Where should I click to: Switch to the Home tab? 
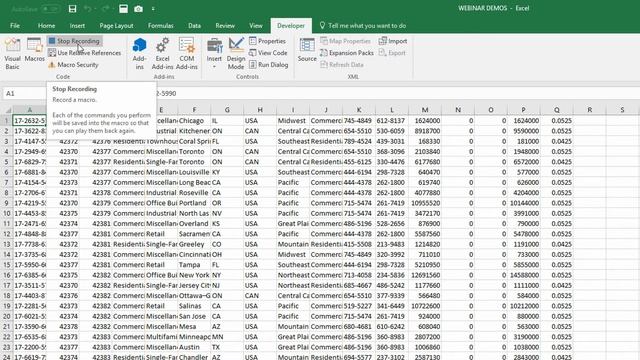tap(46, 25)
